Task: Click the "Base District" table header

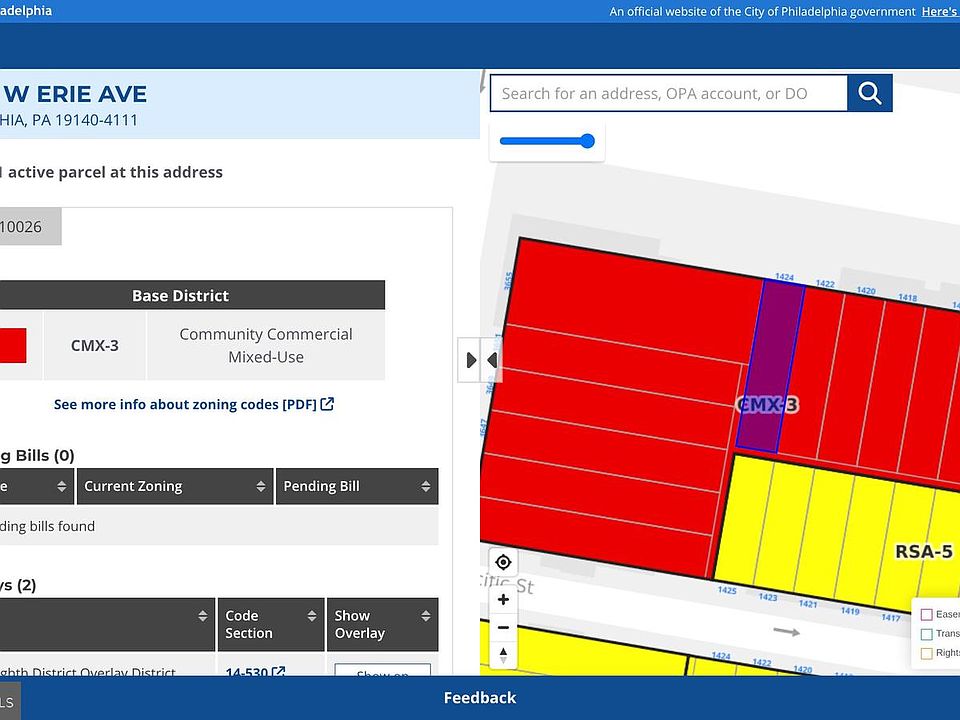Action: coord(181,296)
